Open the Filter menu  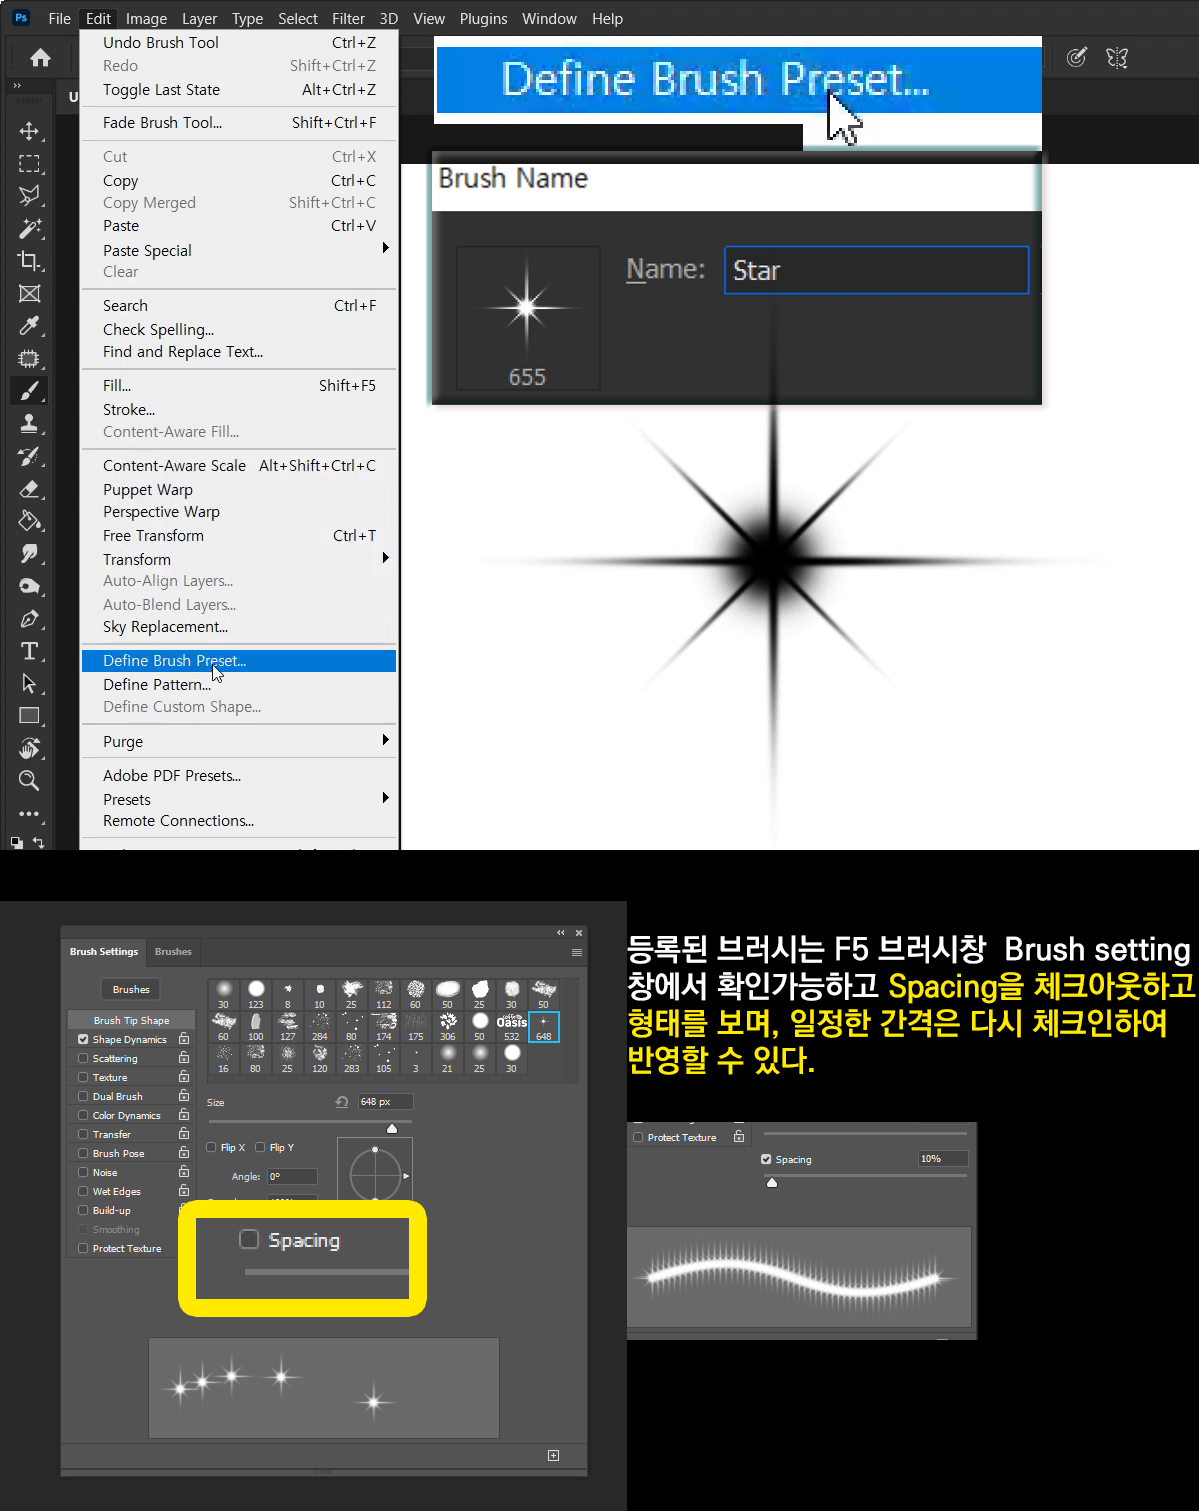(x=348, y=18)
